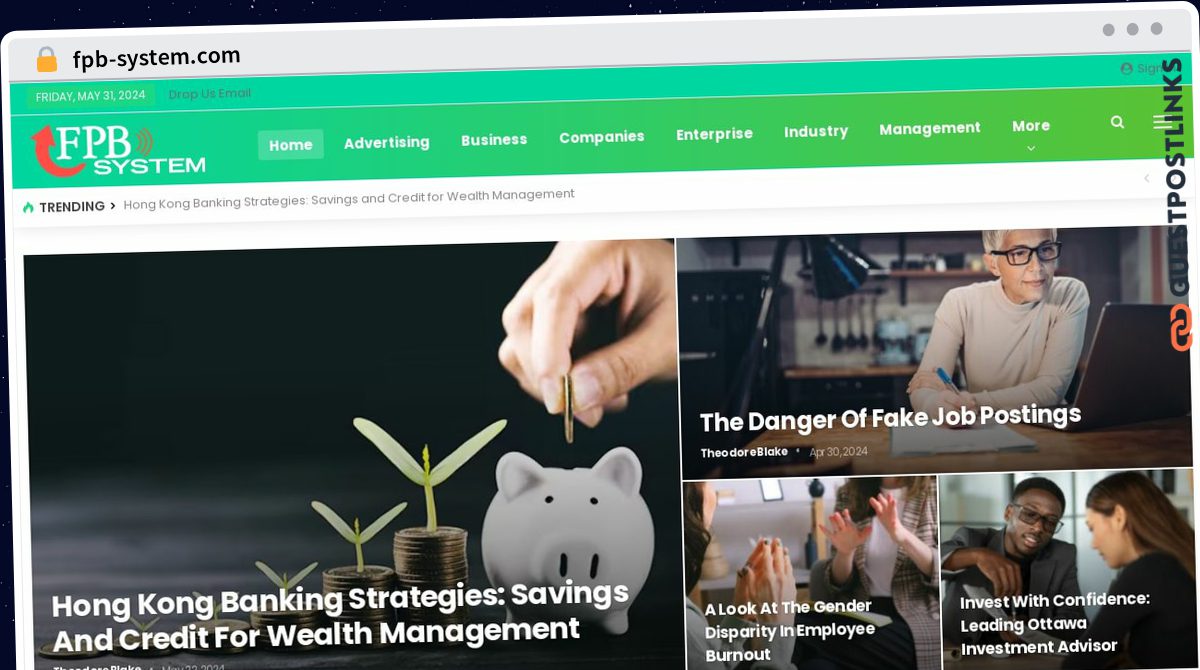This screenshot has width=1200, height=670.
Task: Click the Sign in user icon
Action: (x=1127, y=69)
